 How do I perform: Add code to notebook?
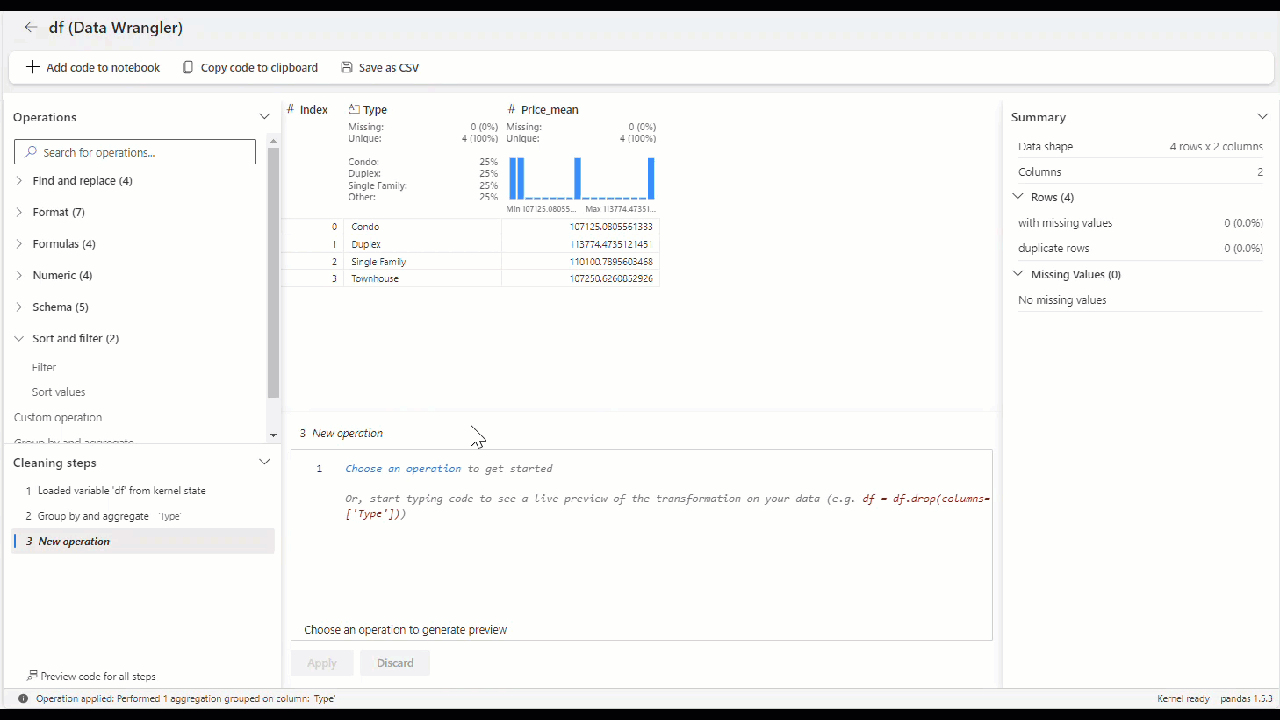(x=93, y=67)
